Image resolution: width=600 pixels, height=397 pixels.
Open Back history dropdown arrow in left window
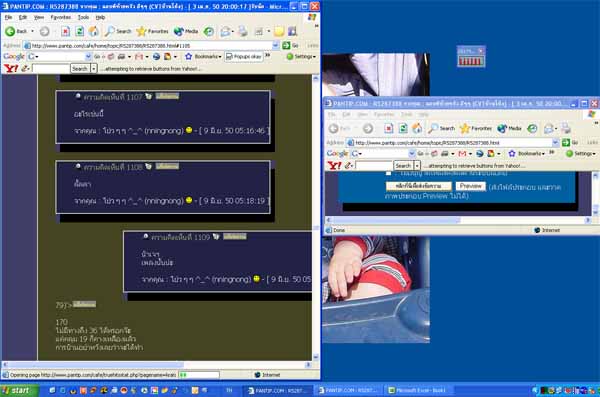(x=33, y=31)
